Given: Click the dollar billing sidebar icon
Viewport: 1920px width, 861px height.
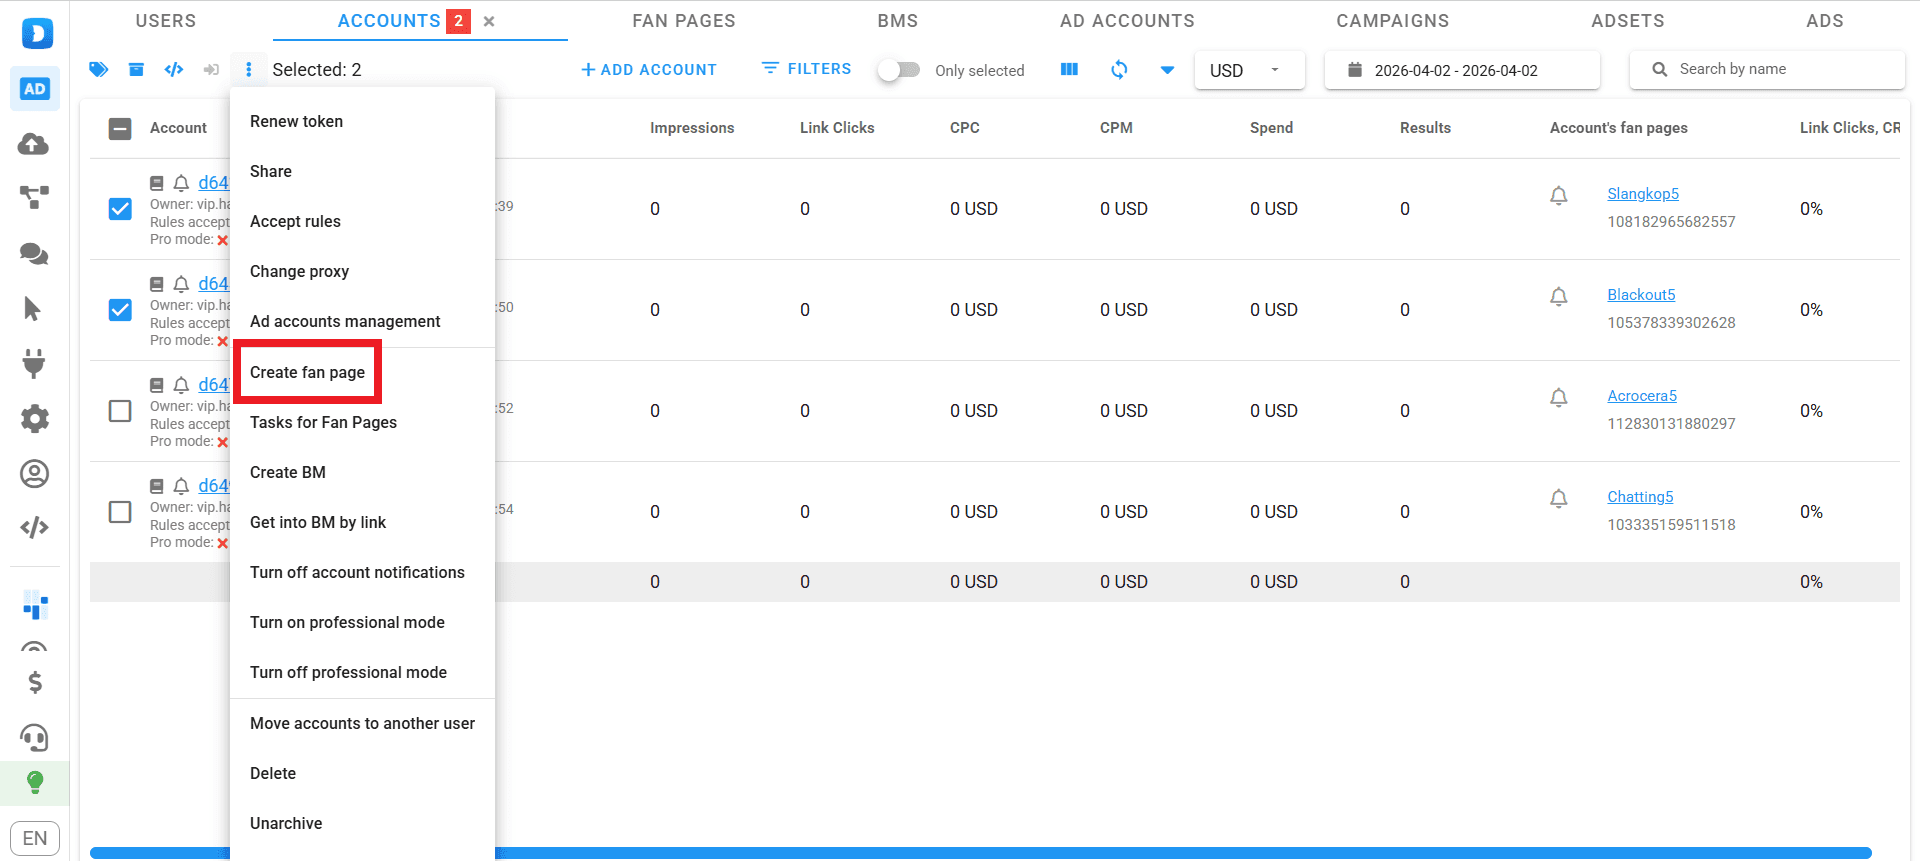Looking at the screenshot, I should coord(34,683).
